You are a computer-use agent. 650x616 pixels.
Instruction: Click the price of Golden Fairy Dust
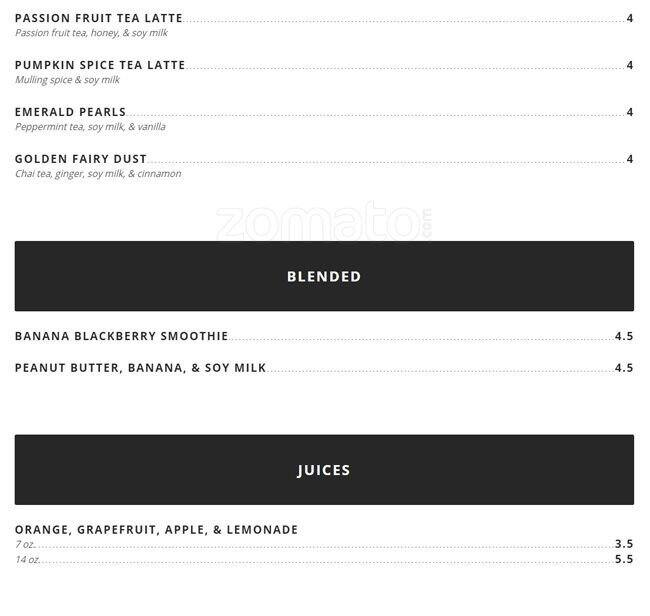tap(630, 159)
